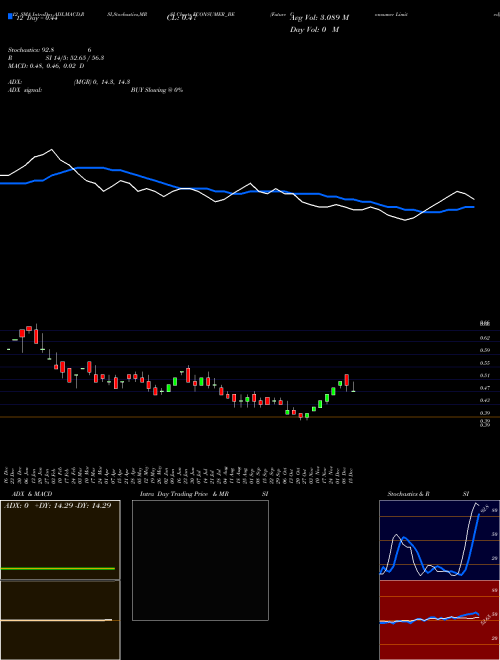The image size is (500, 660).
Task: Click the 'Stochastics & R' panel title
Action: pyautogui.click(x=408, y=494)
